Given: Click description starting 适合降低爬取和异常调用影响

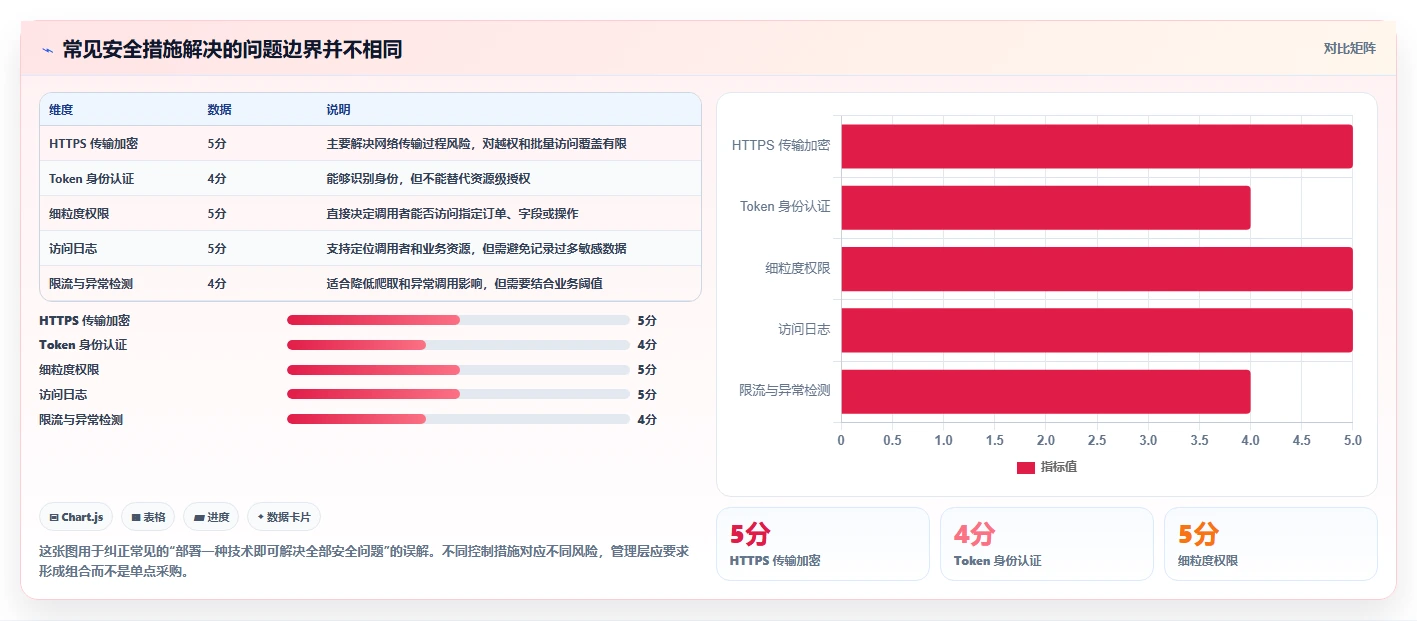Looking at the screenshot, I should click(465, 284).
